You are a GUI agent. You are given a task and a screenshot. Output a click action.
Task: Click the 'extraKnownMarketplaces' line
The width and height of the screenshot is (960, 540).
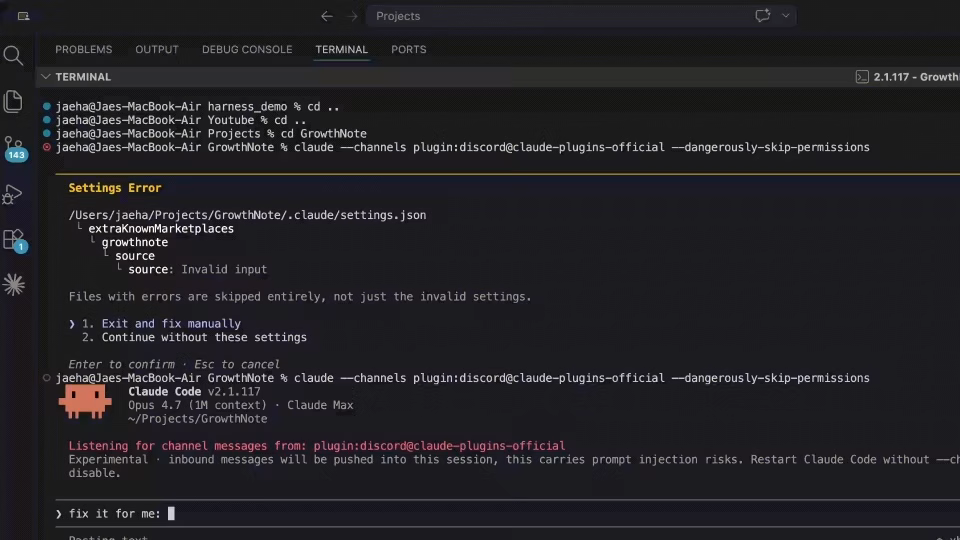(161, 228)
